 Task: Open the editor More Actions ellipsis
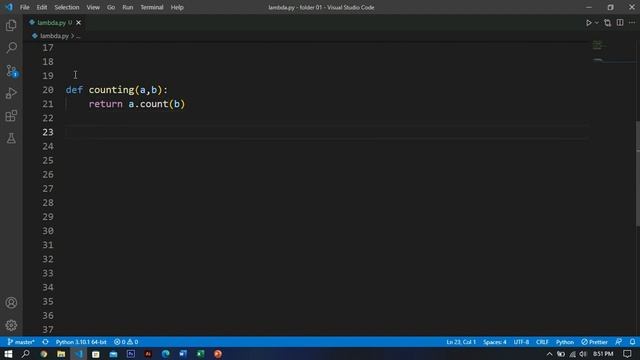point(632,23)
